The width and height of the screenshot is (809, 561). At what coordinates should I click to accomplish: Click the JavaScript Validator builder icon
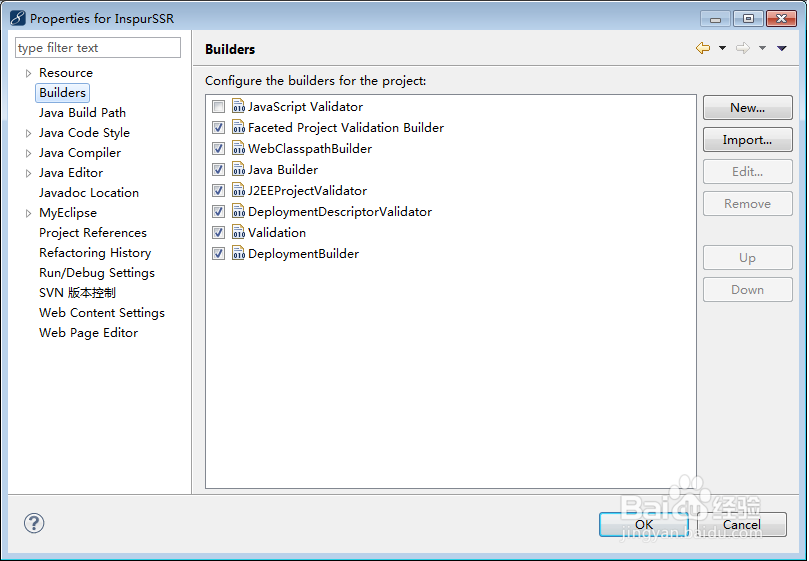pos(238,106)
